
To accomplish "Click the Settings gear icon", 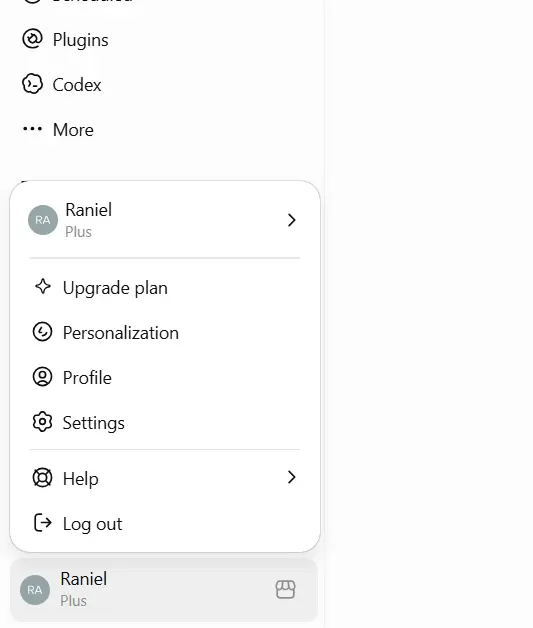I will [x=42, y=422].
